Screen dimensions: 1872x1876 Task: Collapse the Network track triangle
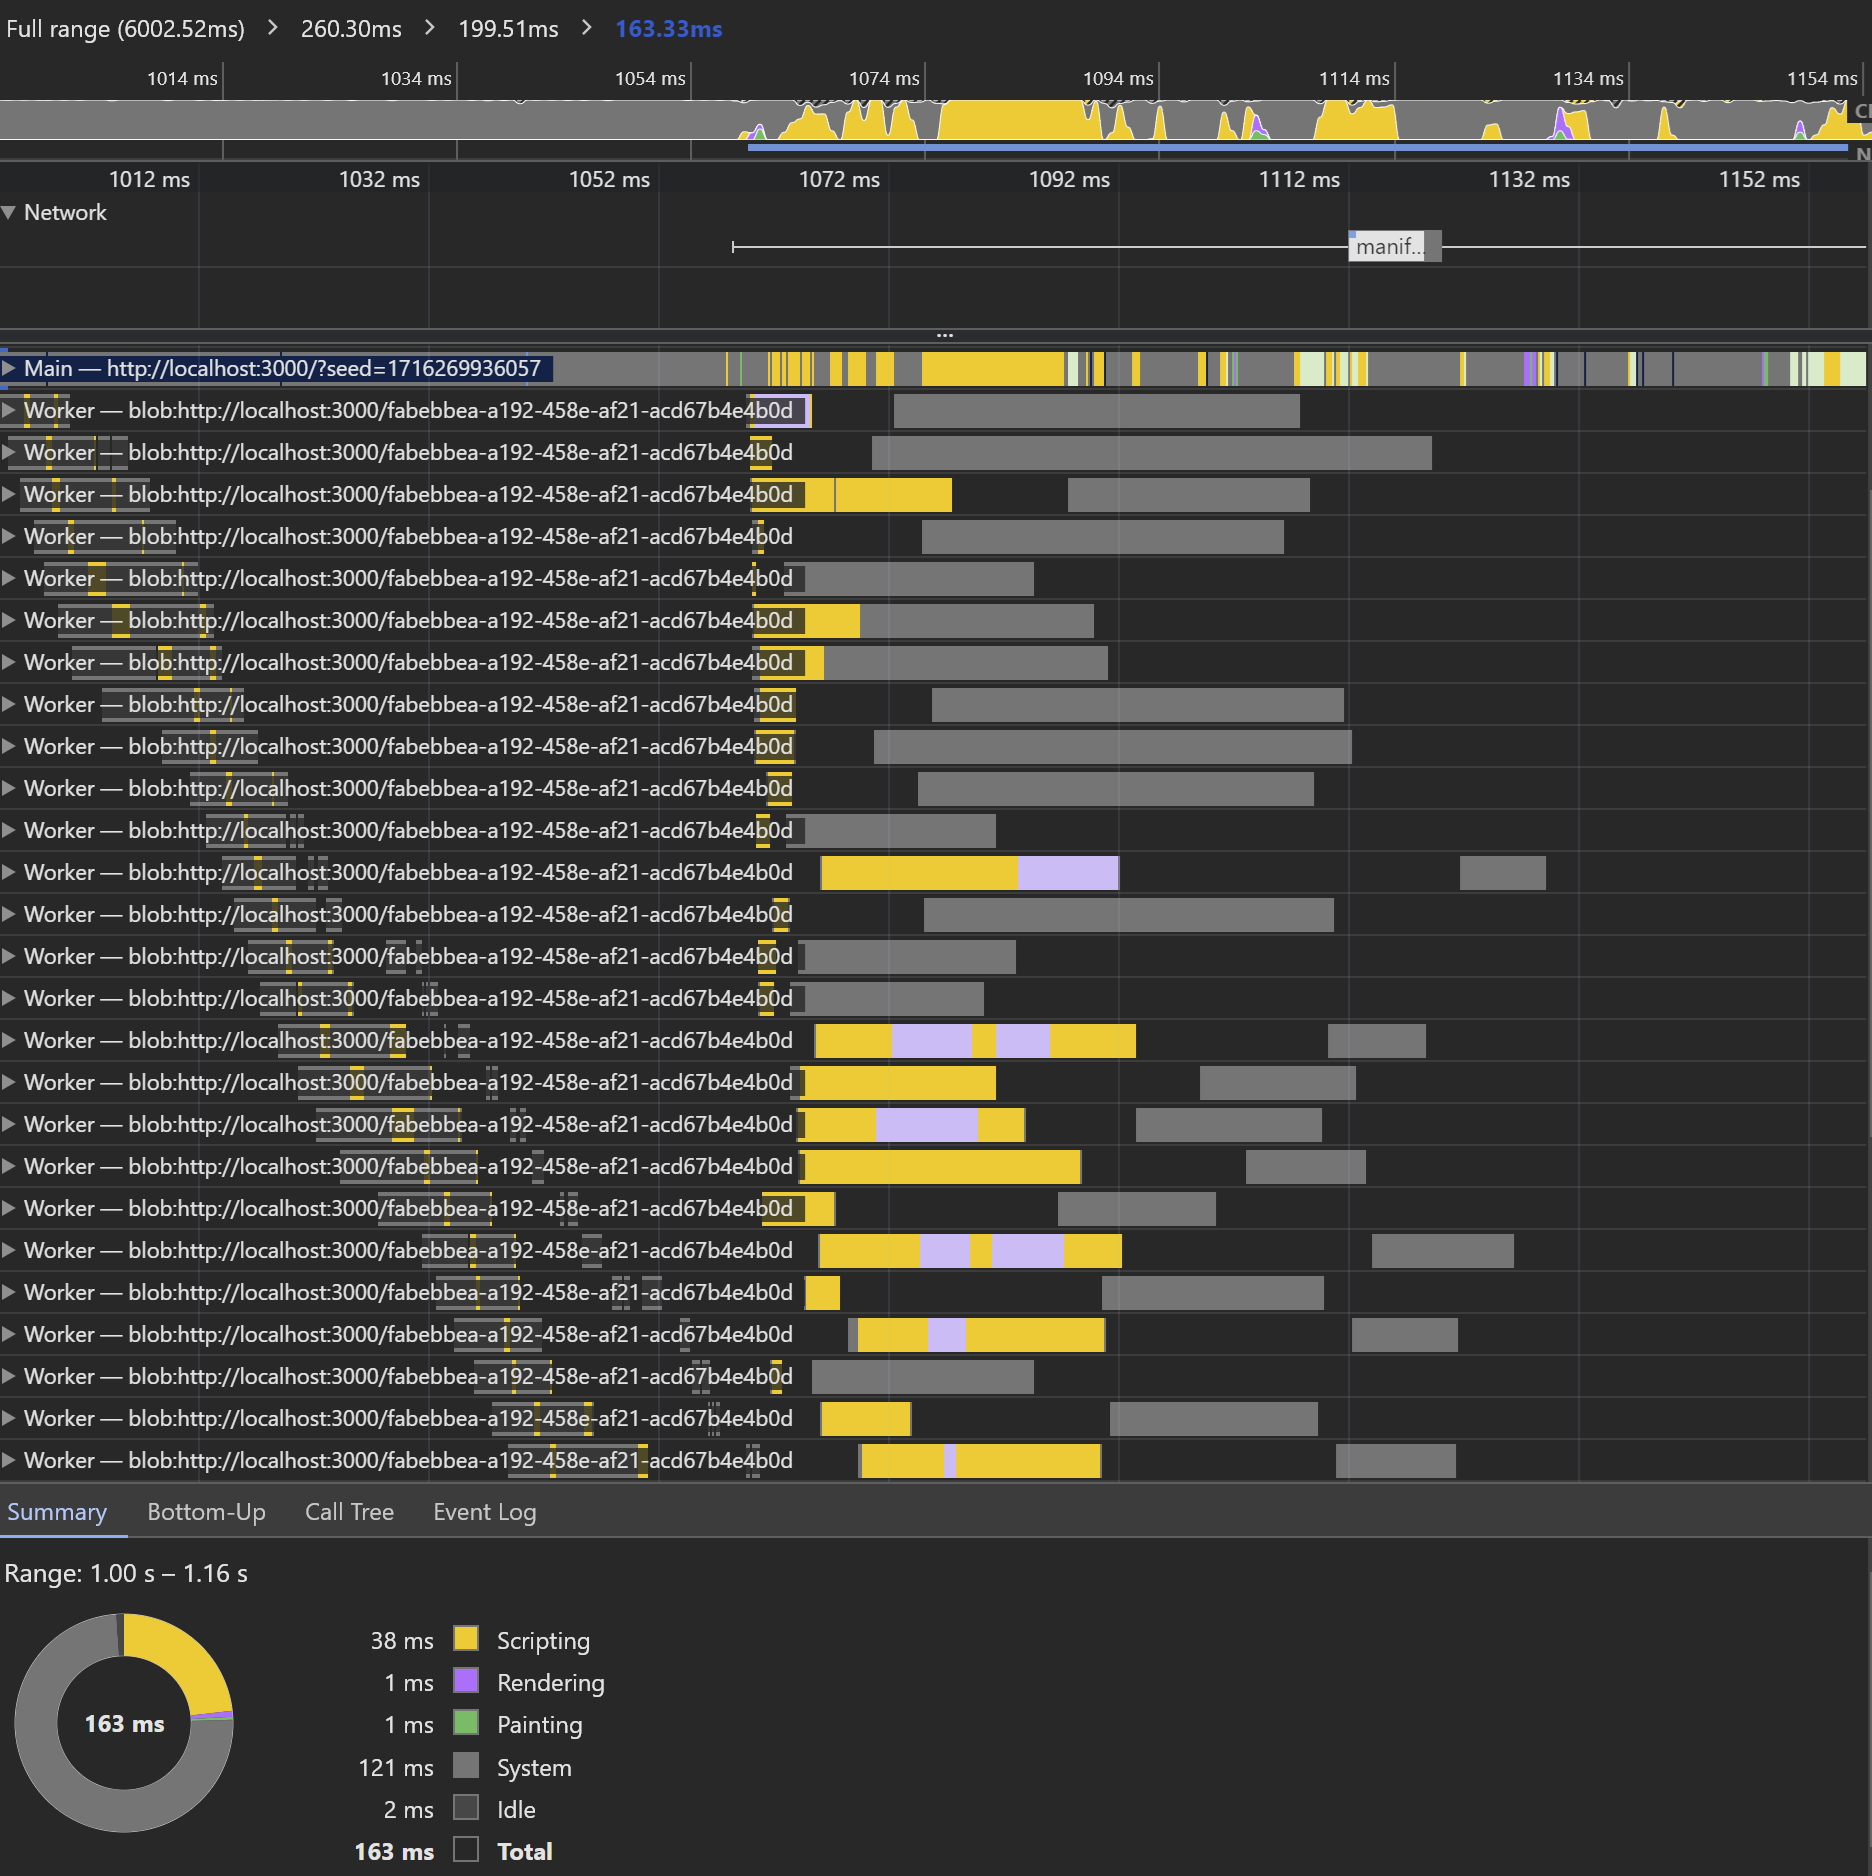(x=9, y=213)
